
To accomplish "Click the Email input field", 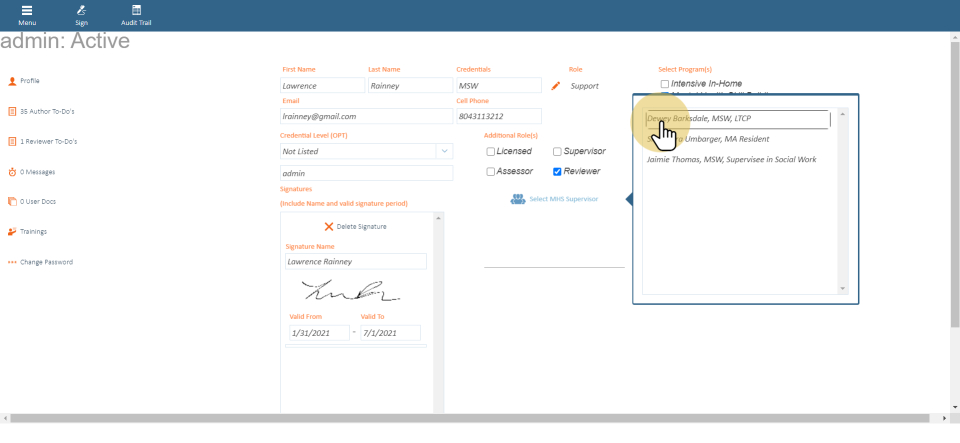I will coord(366,116).
